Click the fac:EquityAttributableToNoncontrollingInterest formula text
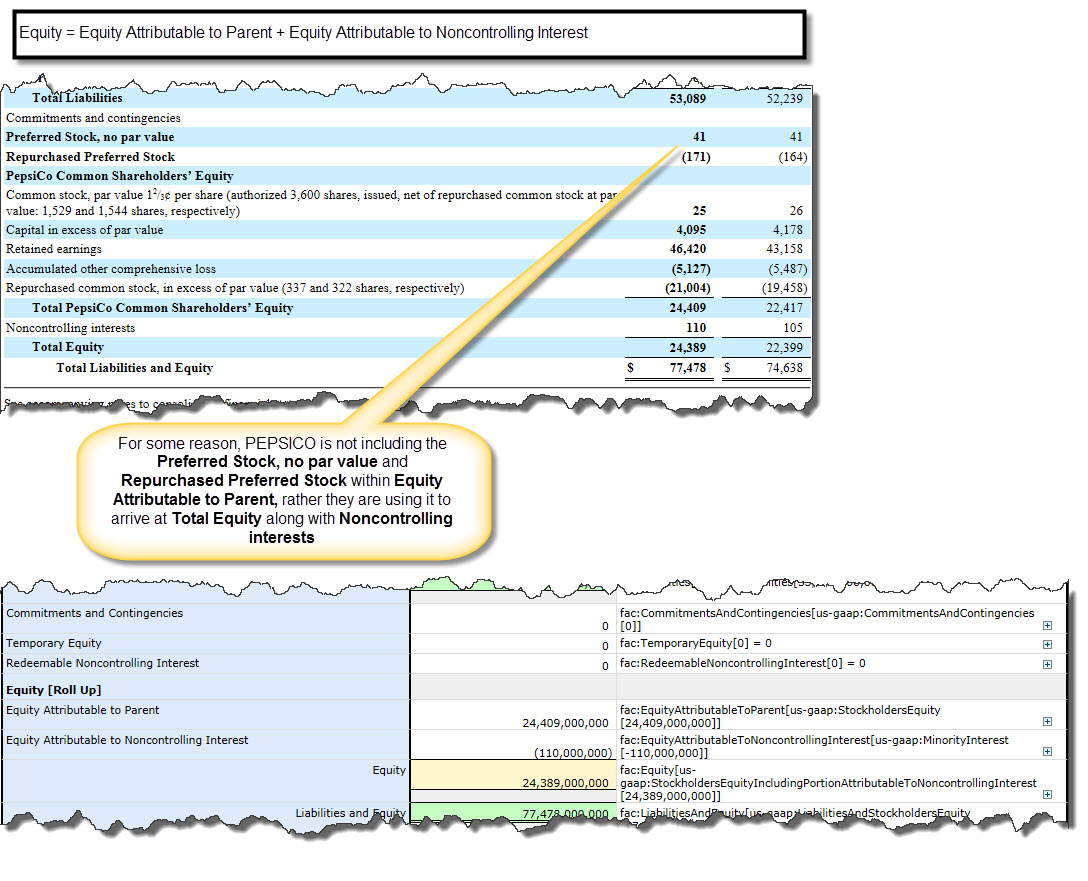This screenshot has width=1088, height=881. click(x=814, y=746)
